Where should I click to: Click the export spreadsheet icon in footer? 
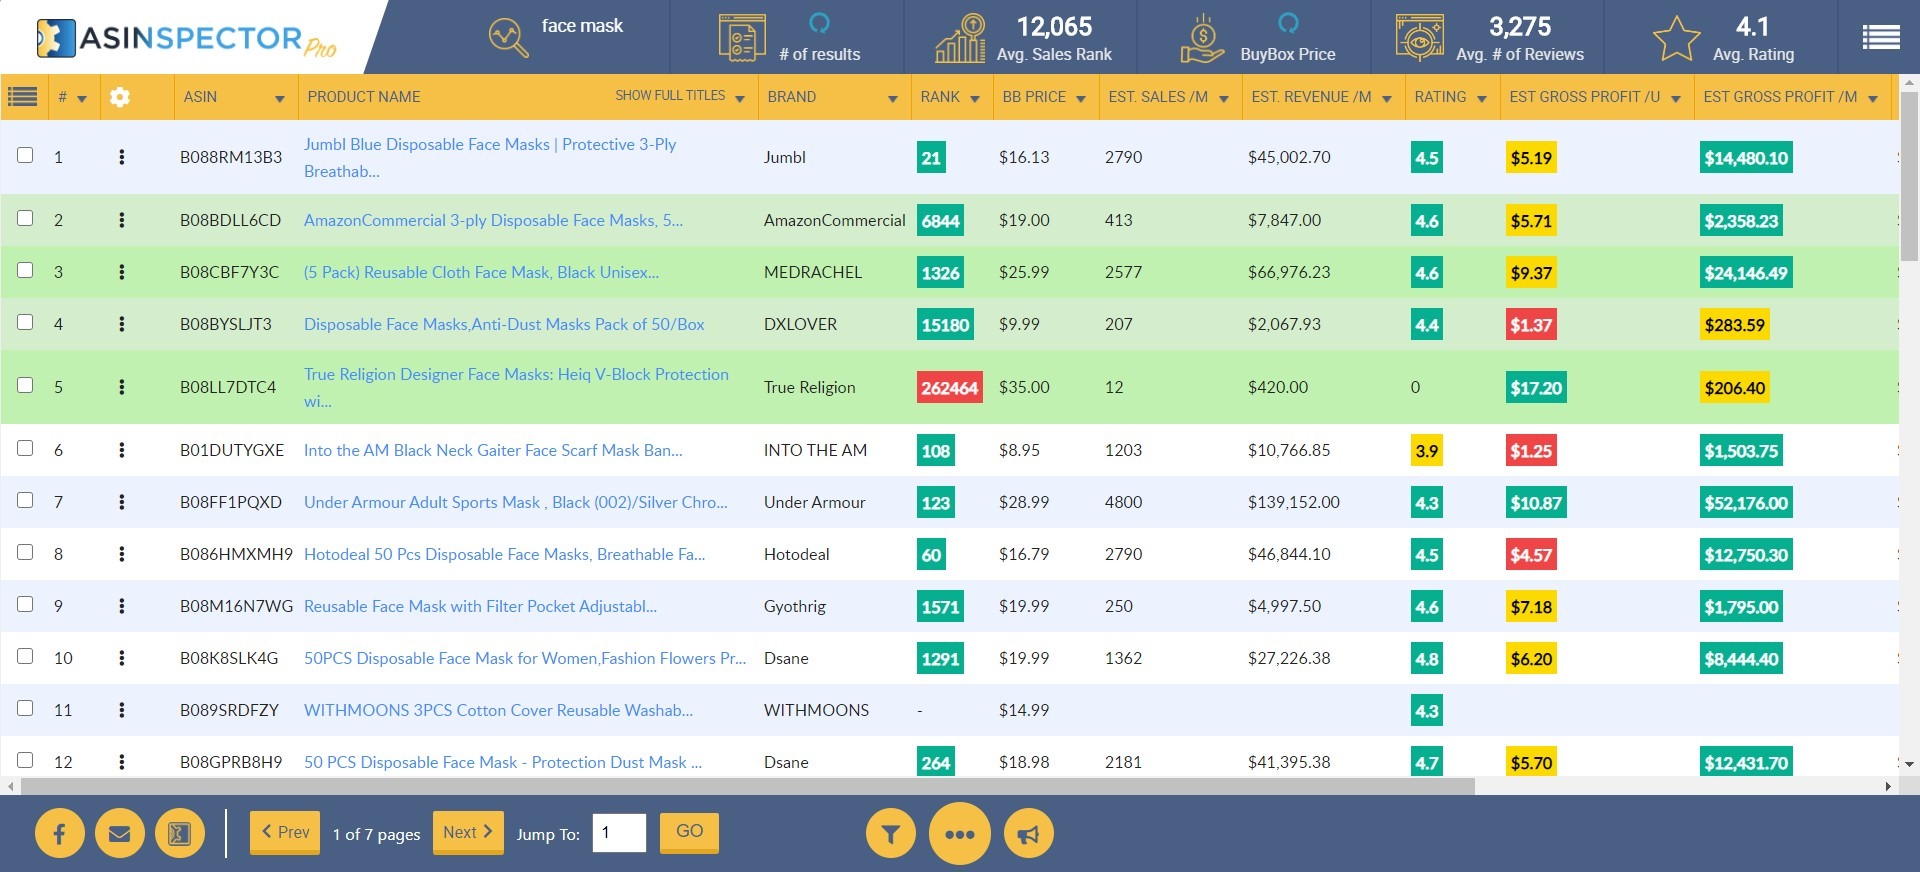[x=180, y=834]
